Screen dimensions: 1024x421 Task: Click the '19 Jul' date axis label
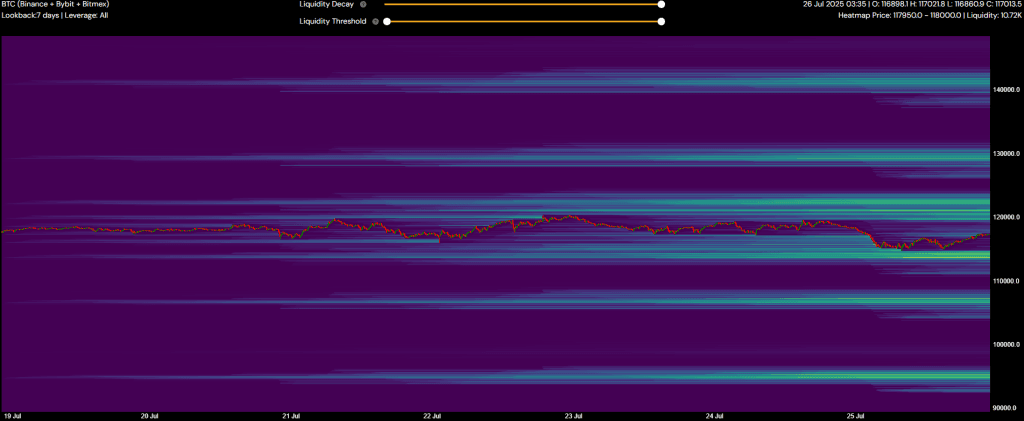click(12, 415)
